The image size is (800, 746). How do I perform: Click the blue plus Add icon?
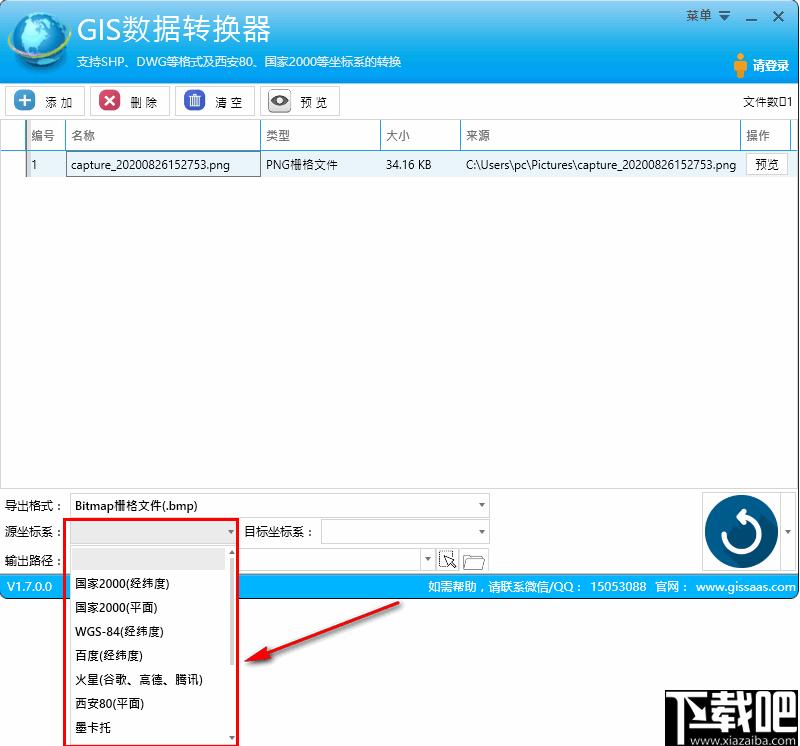24,101
